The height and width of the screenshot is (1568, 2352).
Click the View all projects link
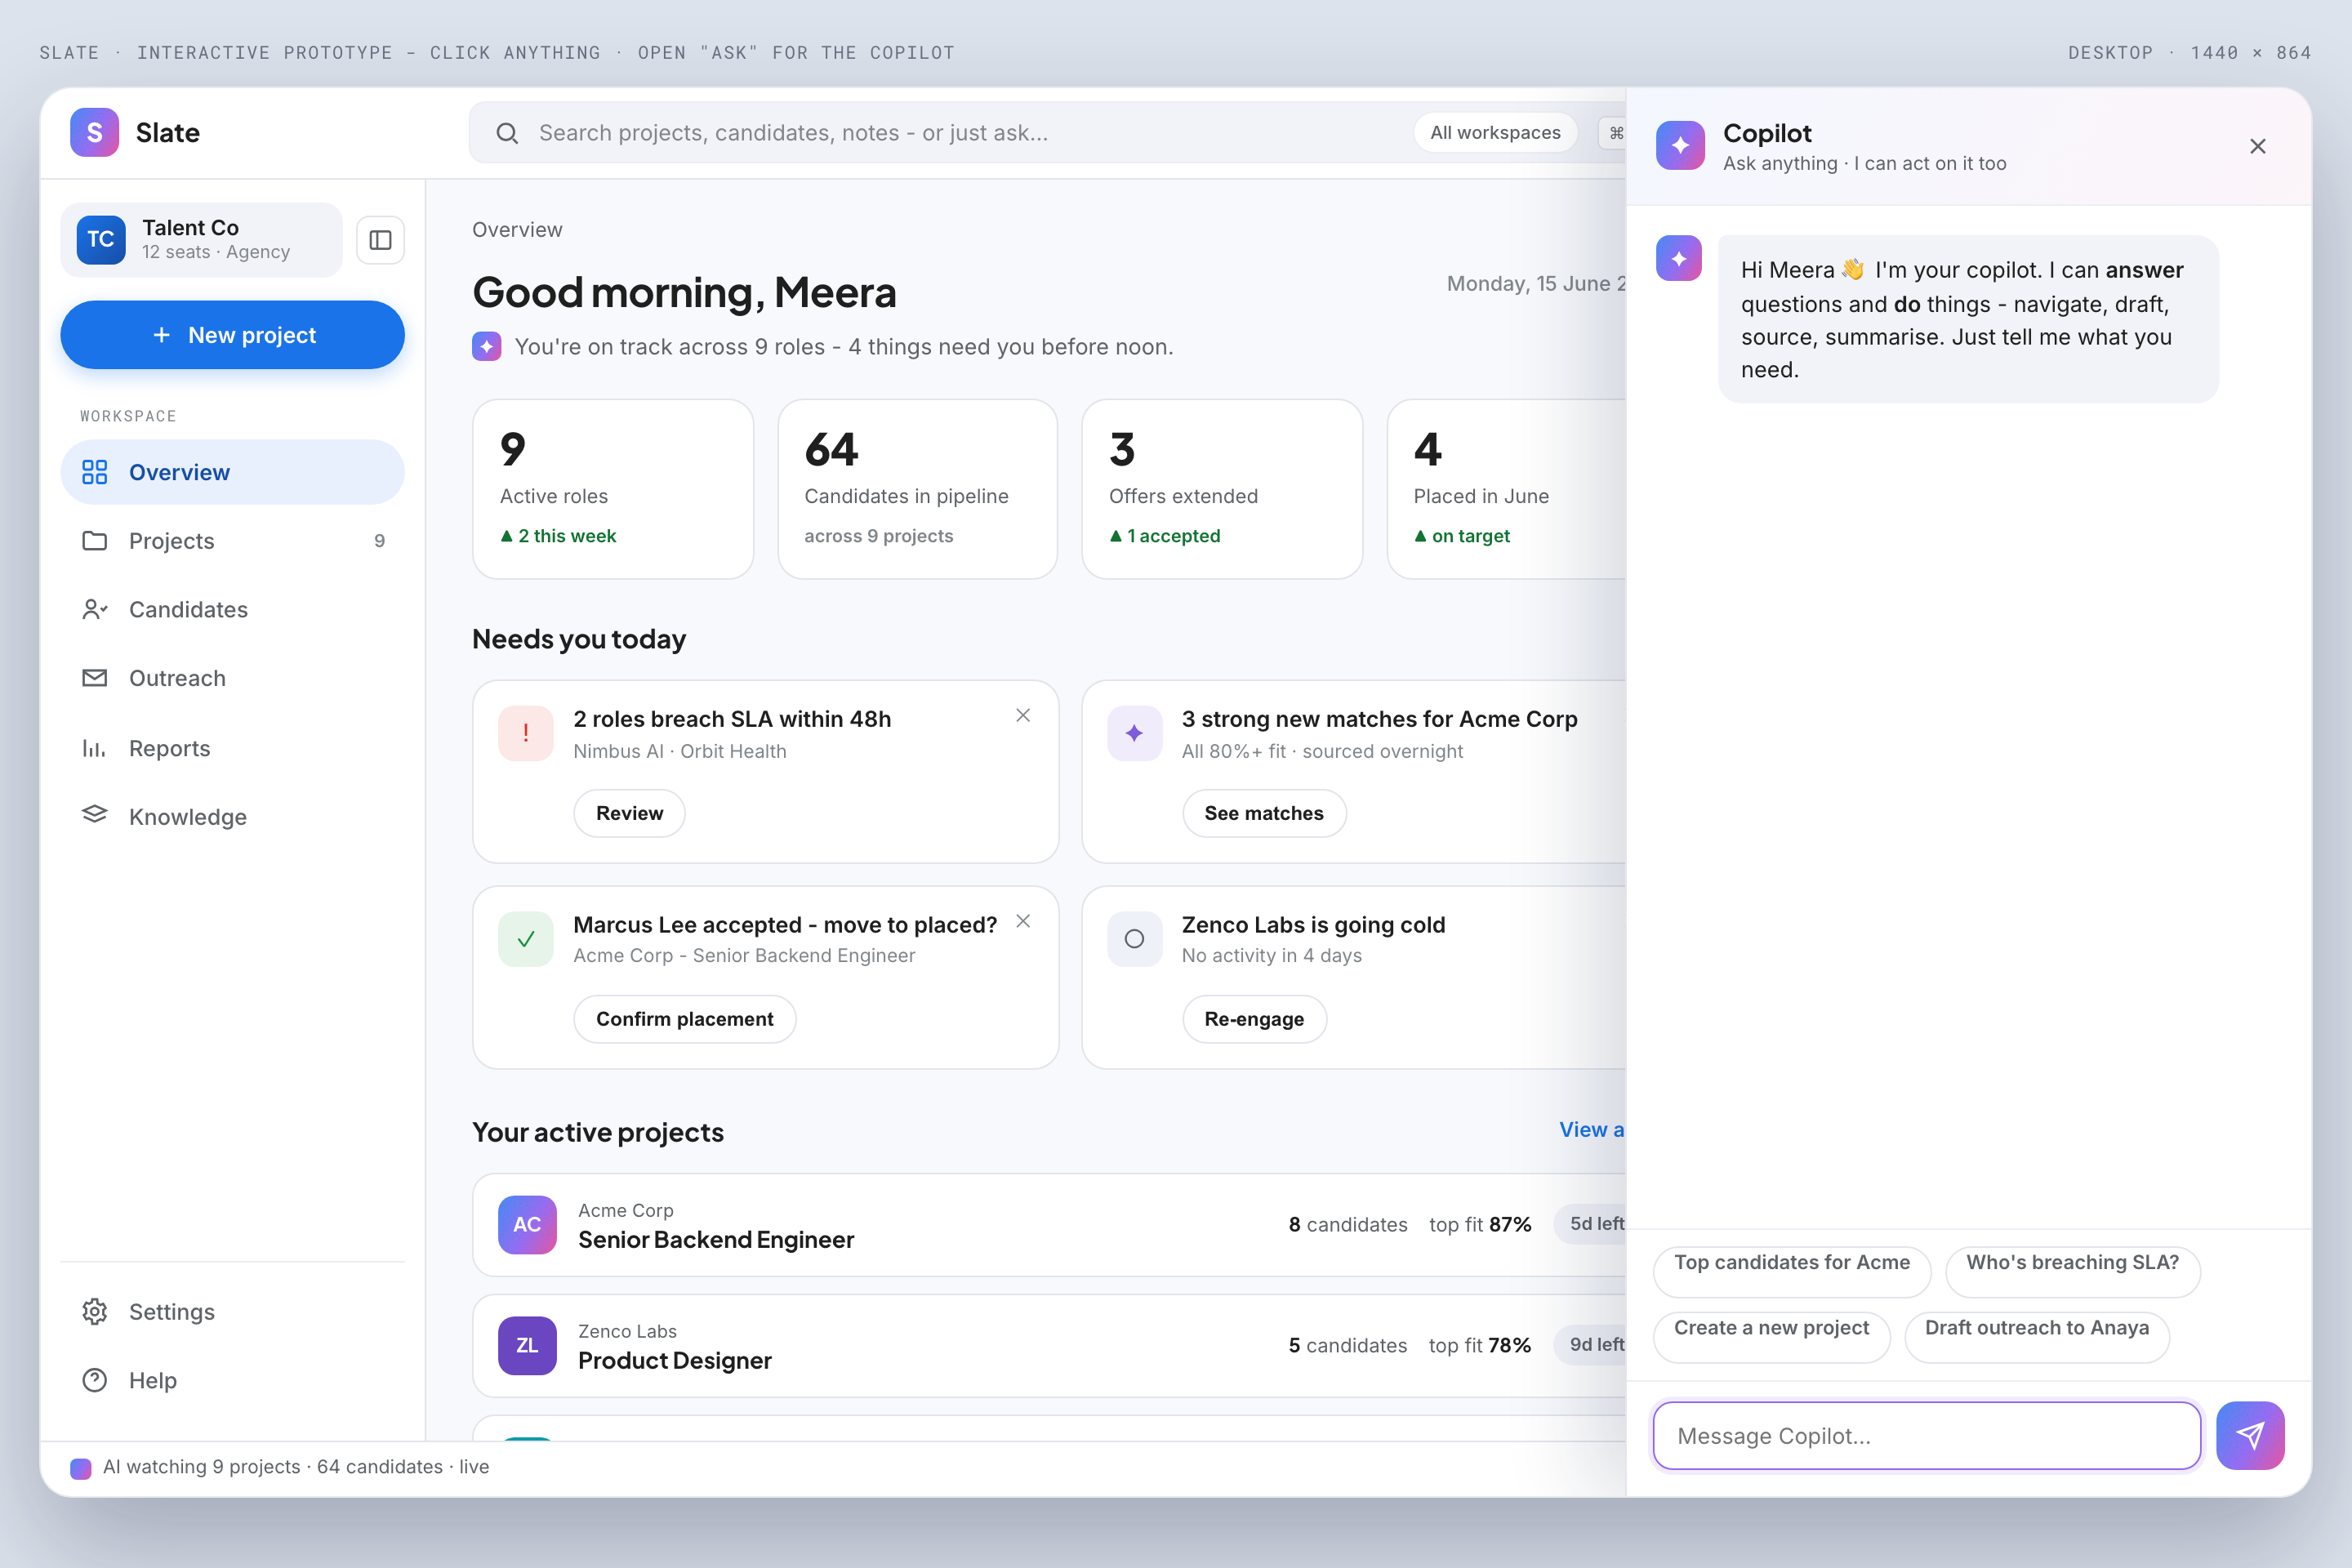coord(1592,1129)
